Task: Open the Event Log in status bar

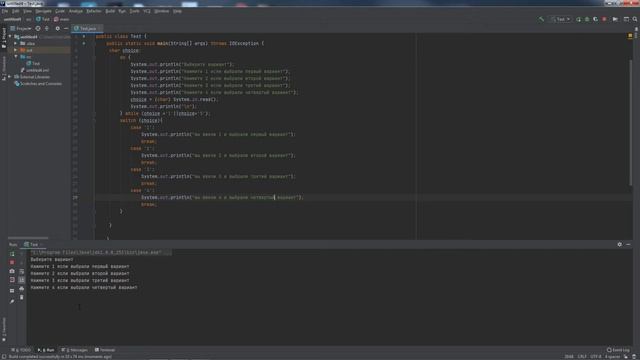Action: pos(618,350)
